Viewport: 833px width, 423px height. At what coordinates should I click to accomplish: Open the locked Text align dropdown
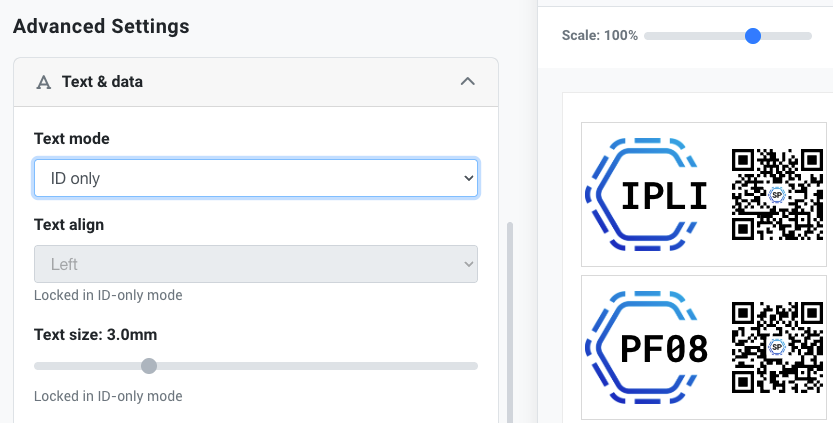coord(256,264)
